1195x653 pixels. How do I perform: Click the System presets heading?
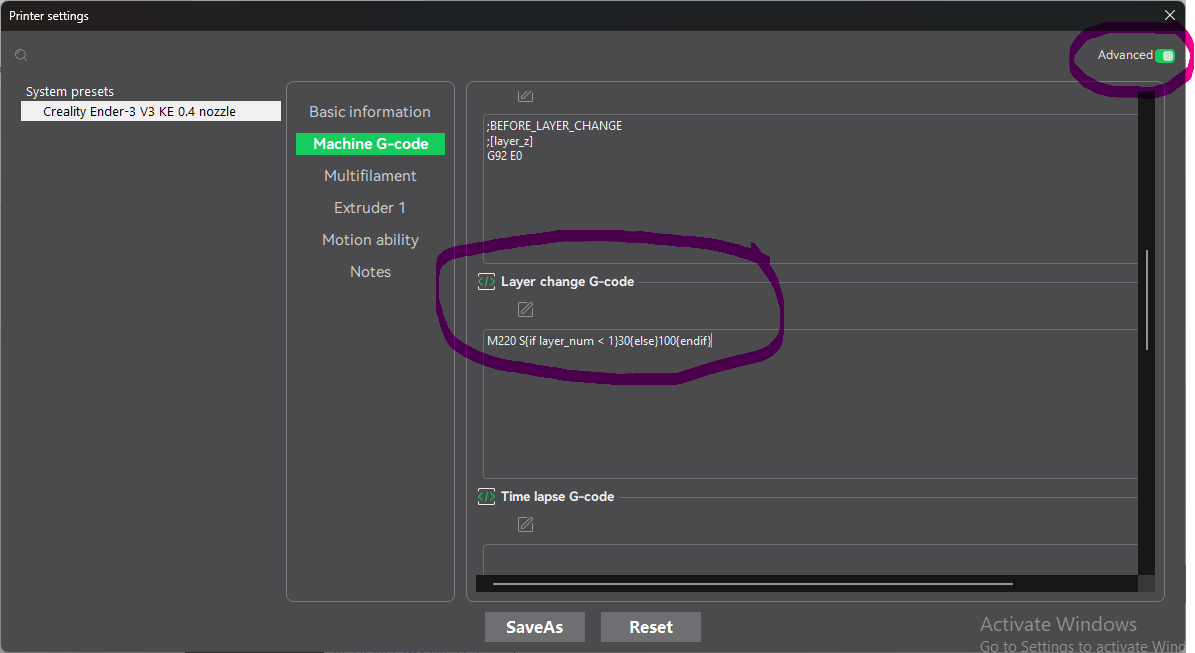click(69, 91)
